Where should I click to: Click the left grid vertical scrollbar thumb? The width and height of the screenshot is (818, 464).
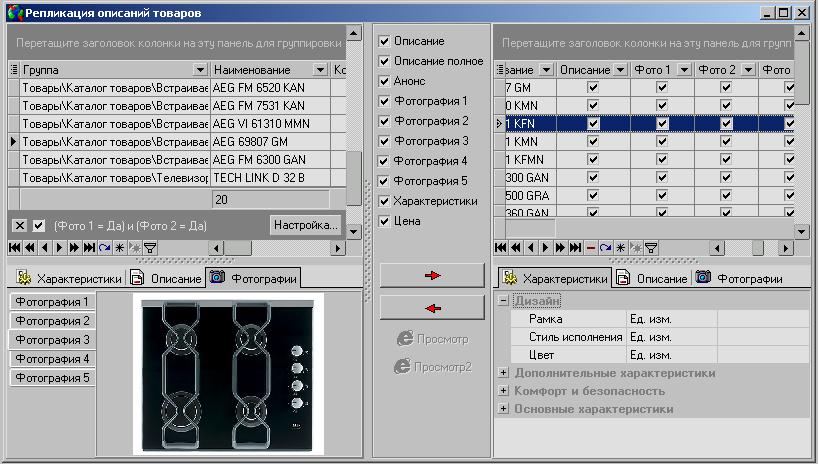pyautogui.click(x=354, y=179)
